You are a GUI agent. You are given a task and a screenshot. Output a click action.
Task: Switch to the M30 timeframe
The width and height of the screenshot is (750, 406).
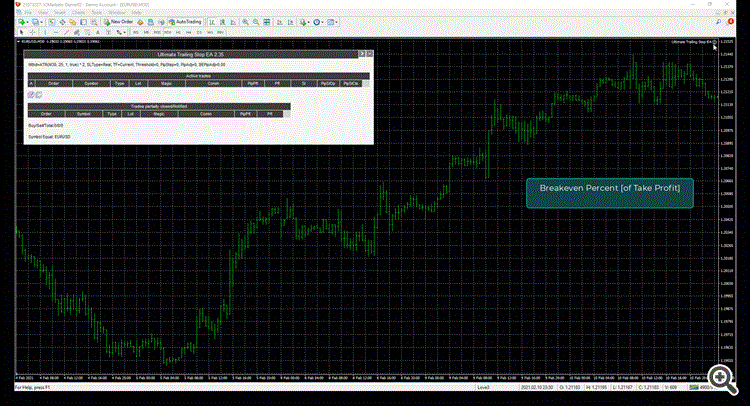pos(167,33)
